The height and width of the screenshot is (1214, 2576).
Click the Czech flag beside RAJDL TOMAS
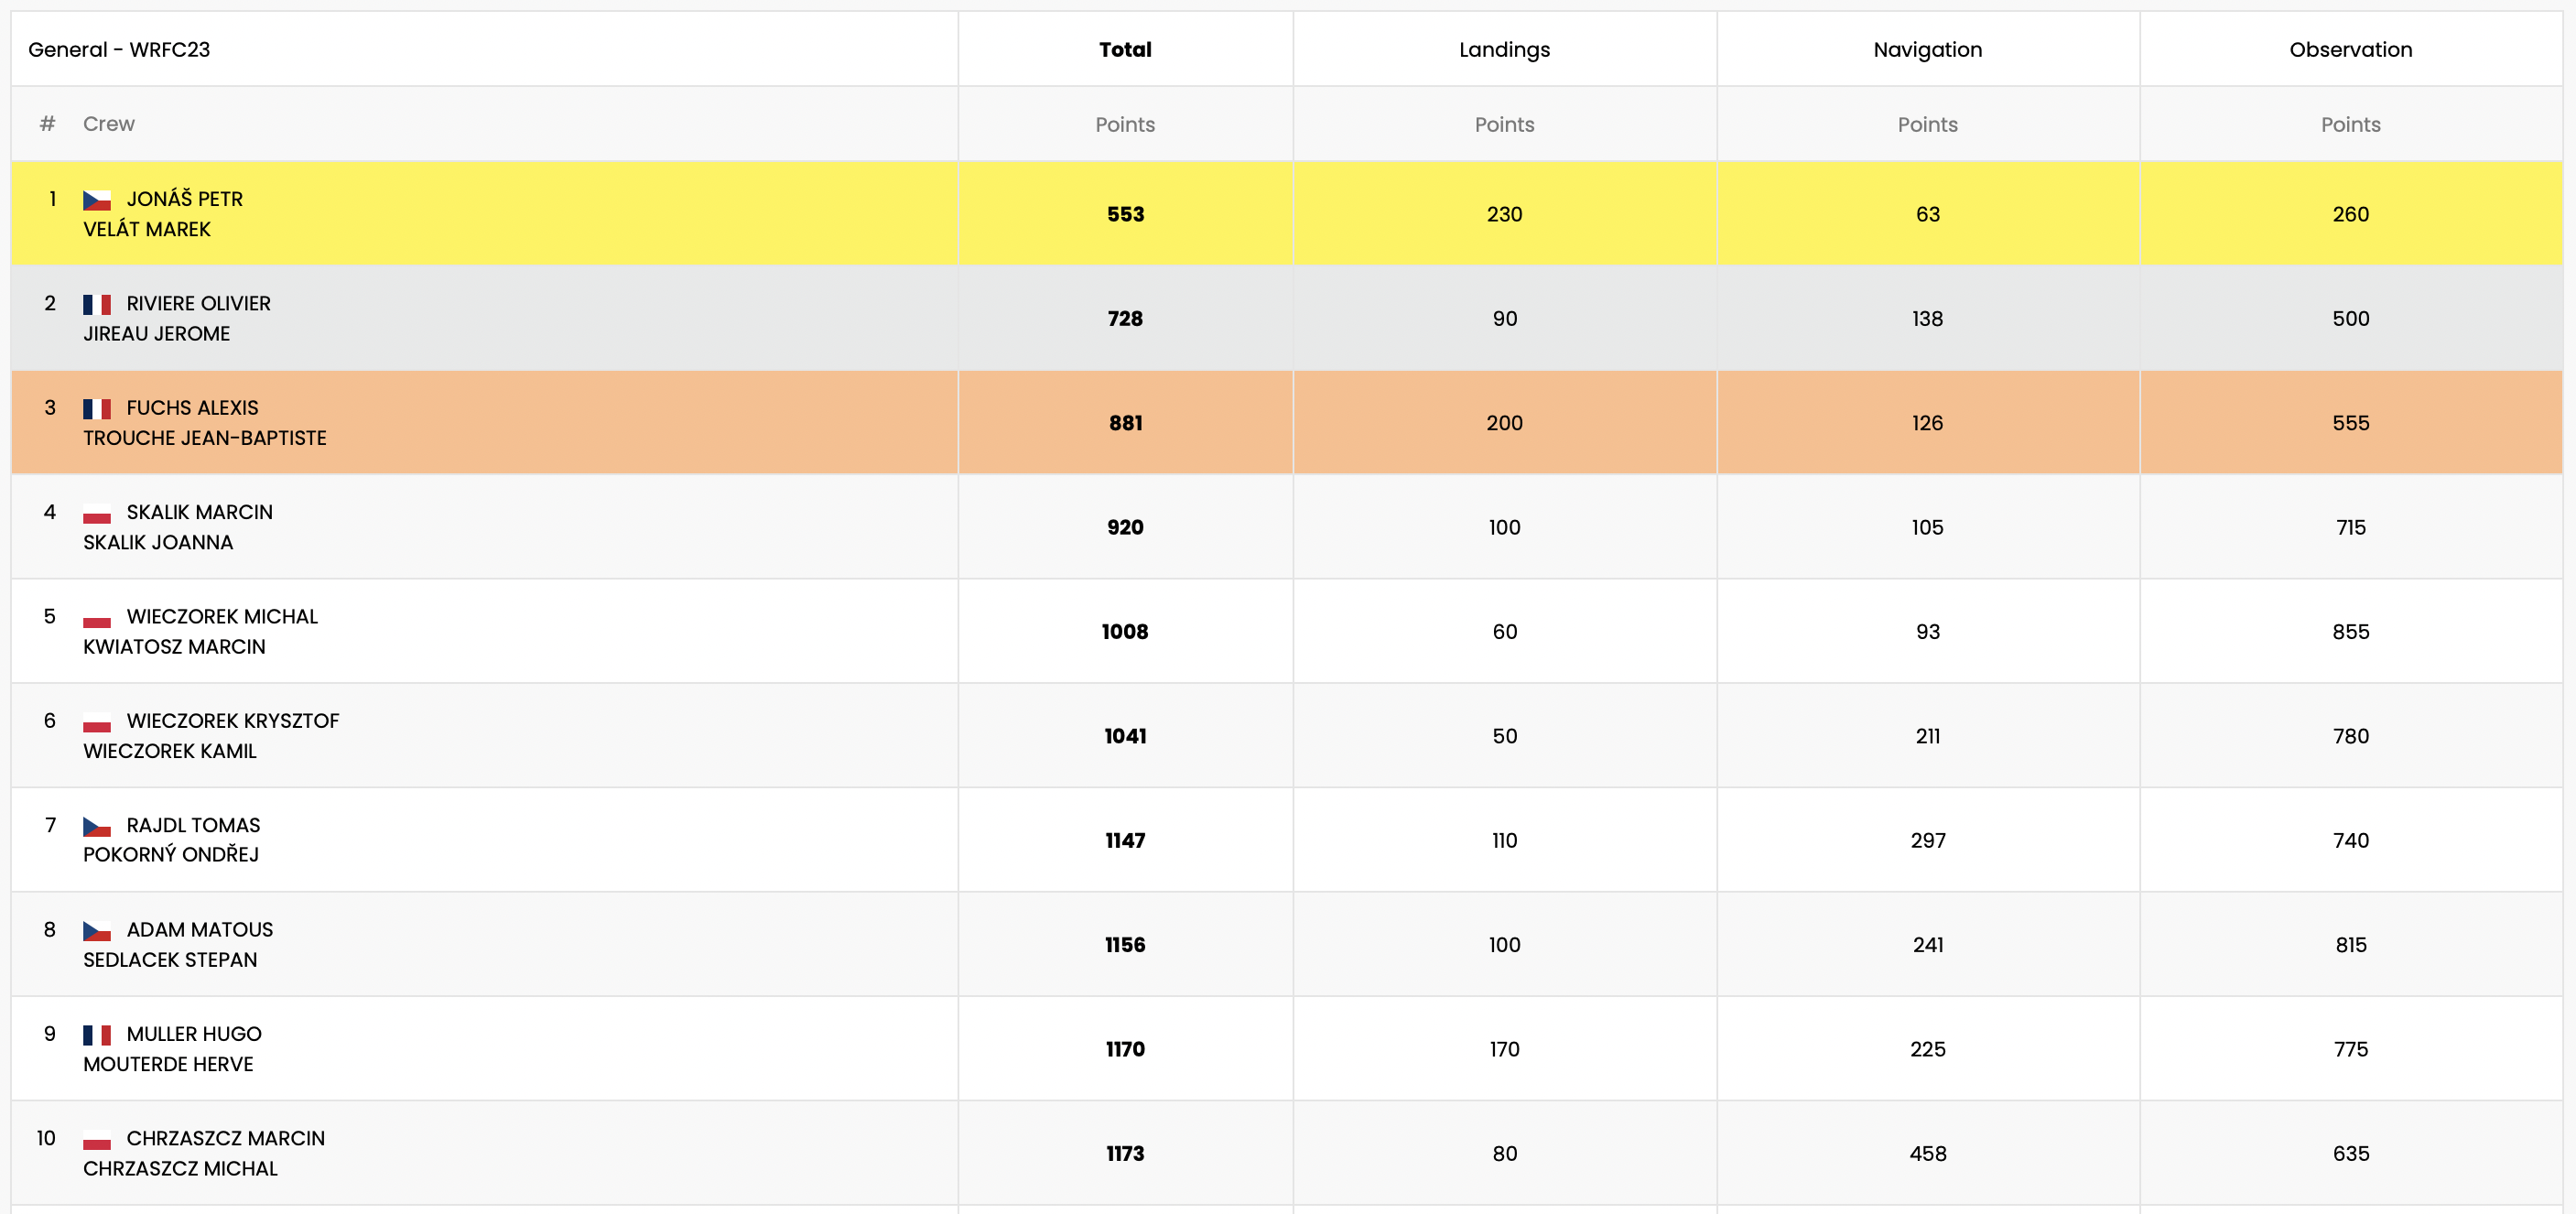click(x=97, y=826)
